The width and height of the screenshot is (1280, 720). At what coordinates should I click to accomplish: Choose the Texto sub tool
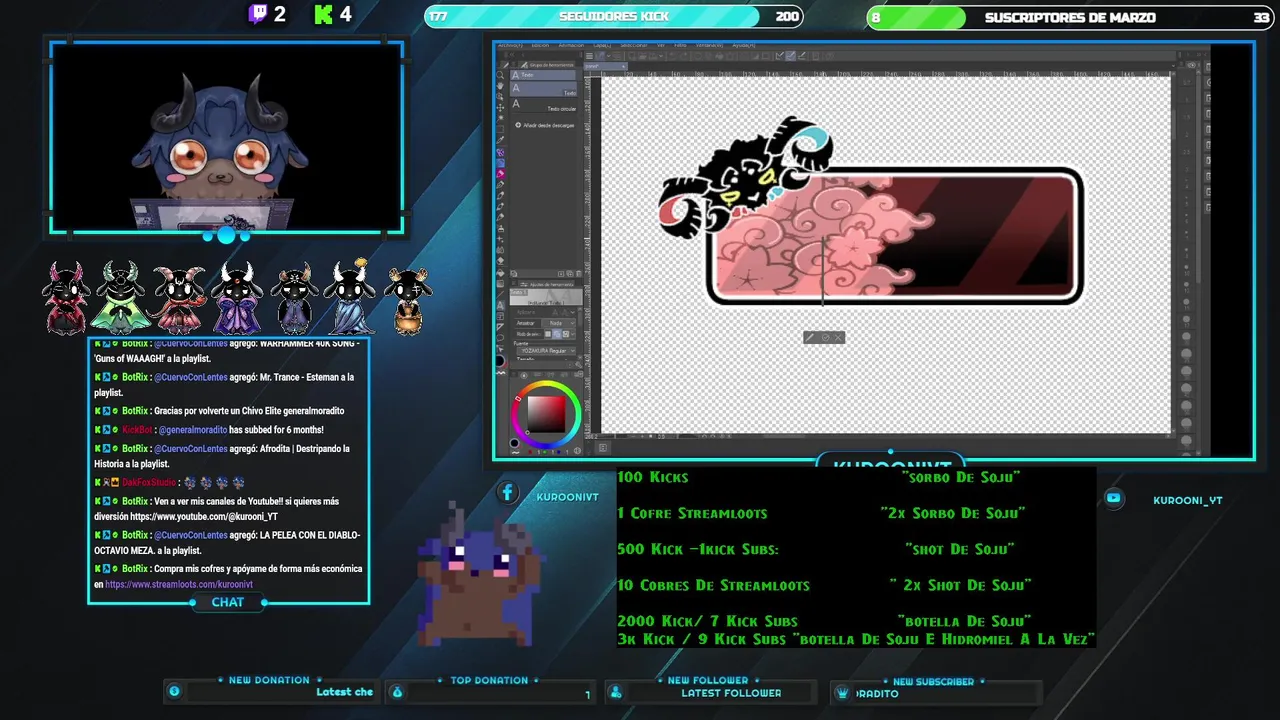click(x=543, y=88)
